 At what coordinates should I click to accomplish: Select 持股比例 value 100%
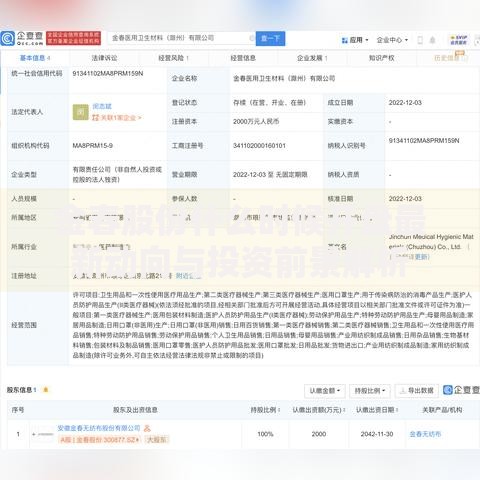(x=265, y=434)
